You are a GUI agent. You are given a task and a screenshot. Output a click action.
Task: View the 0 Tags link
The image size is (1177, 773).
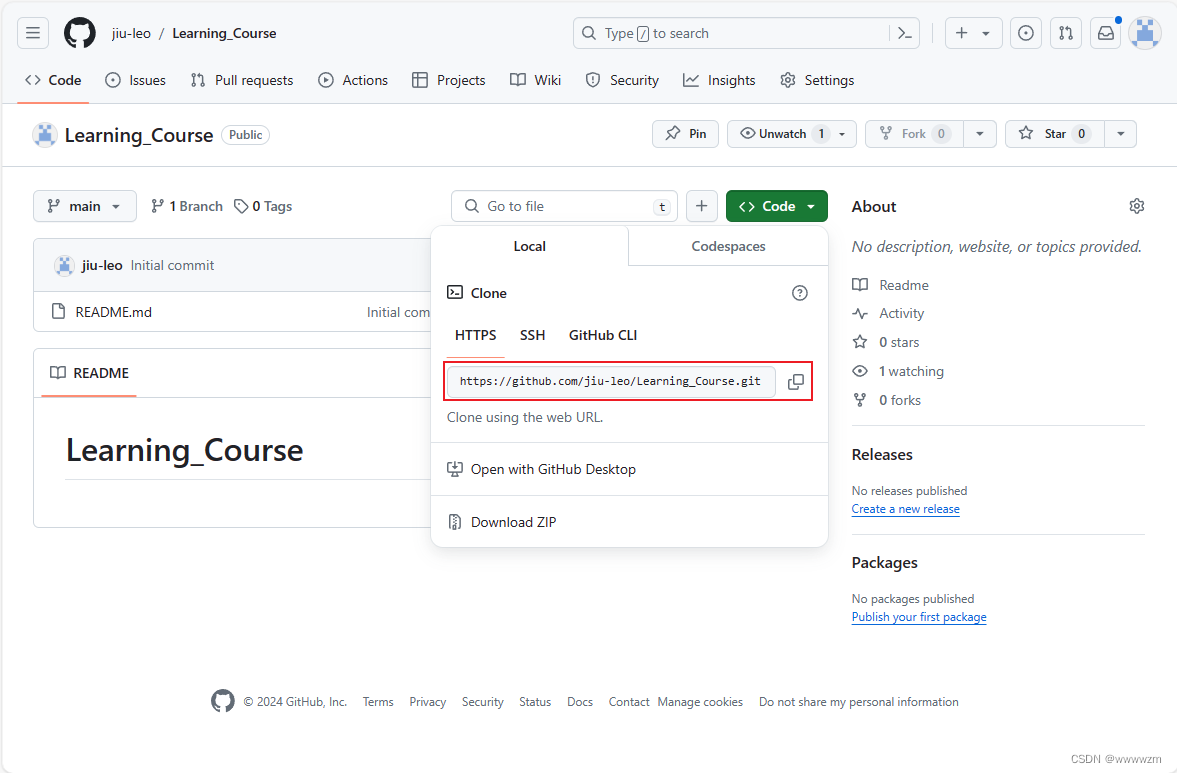tap(263, 206)
